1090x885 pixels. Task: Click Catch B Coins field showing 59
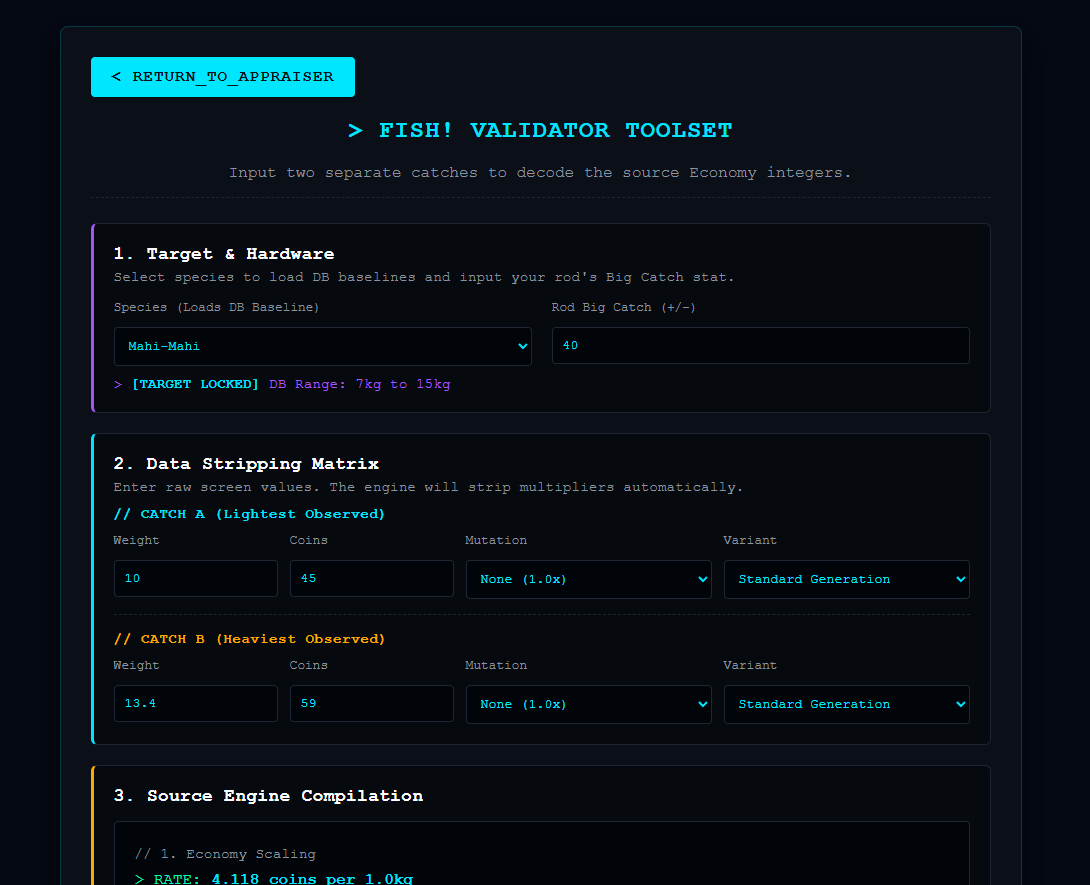tap(372, 704)
